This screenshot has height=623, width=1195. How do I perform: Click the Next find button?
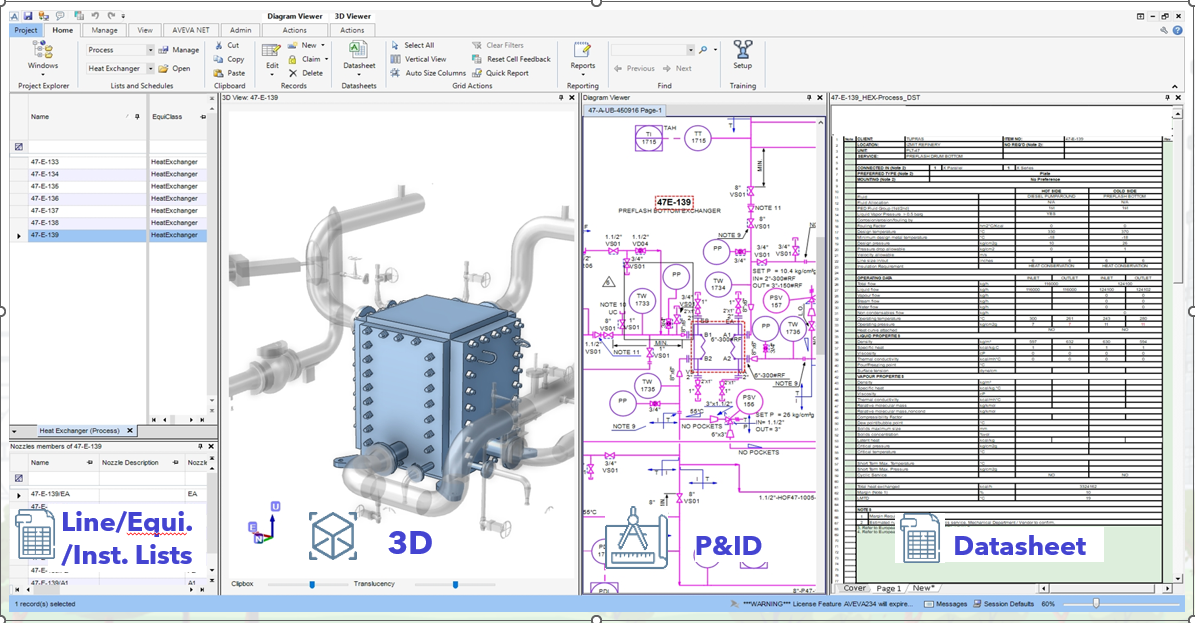(x=678, y=69)
